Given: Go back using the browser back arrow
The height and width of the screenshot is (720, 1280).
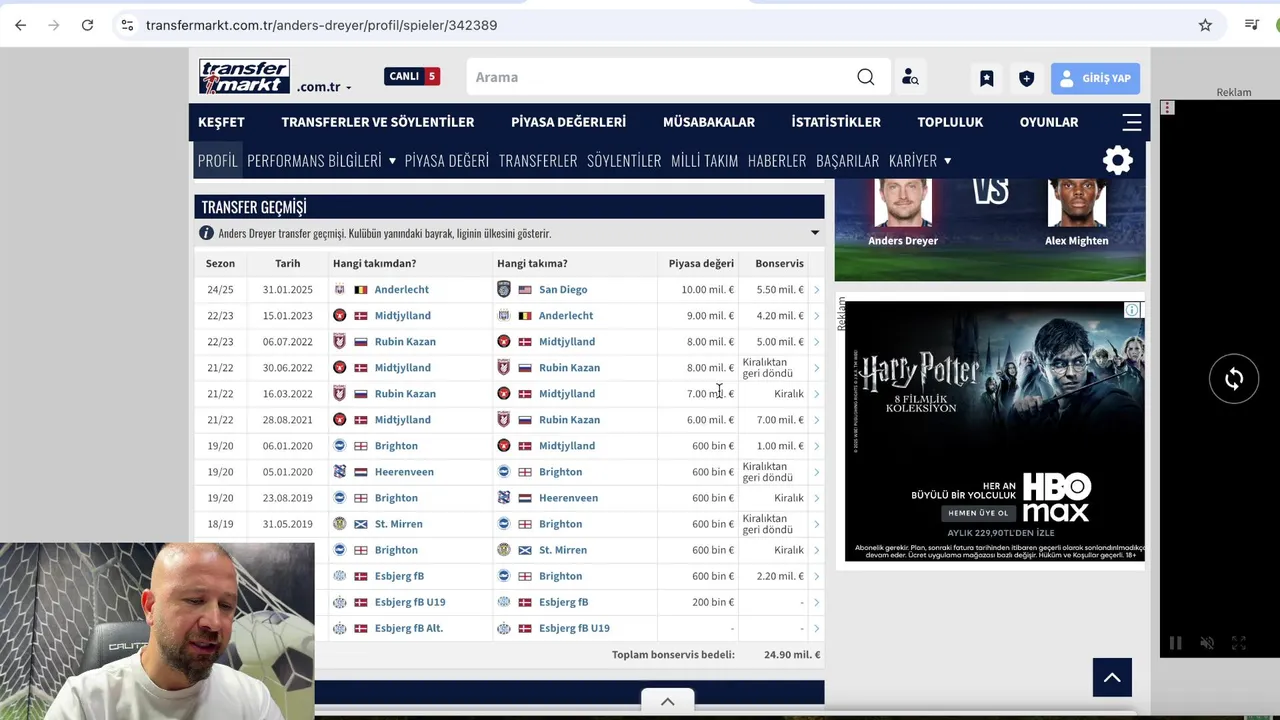Looking at the screenshot, I should [x=20, y=25].
